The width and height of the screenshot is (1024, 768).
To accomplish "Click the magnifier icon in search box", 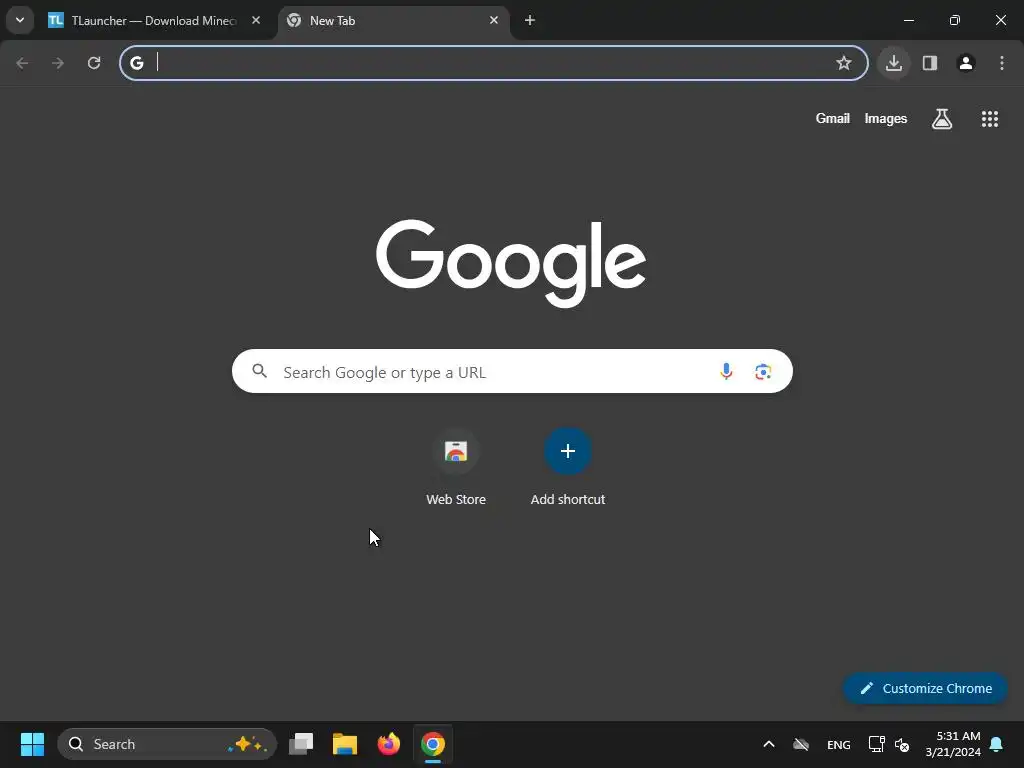I will [x=259, y=371].
